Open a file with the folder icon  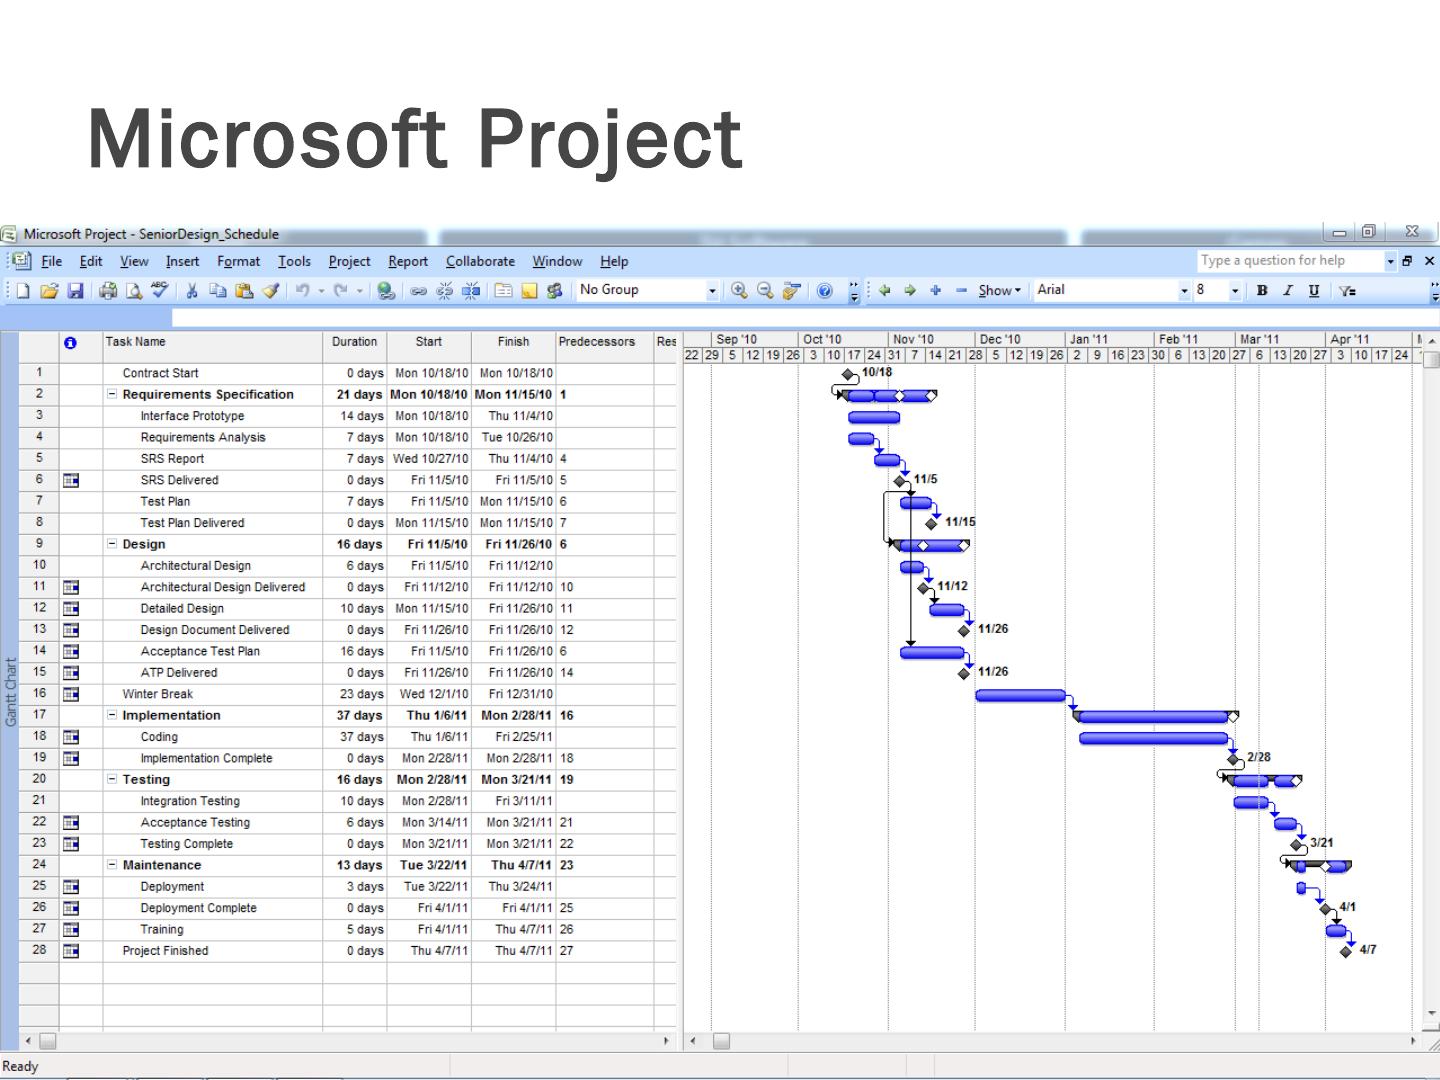pyautogui.click(x=49, y=291)
